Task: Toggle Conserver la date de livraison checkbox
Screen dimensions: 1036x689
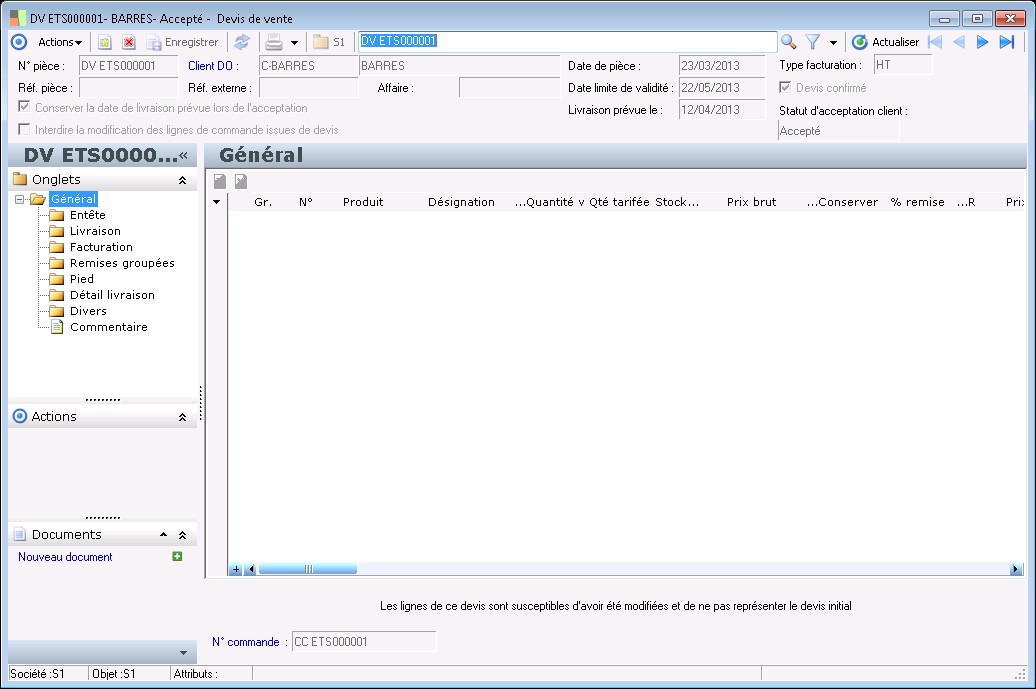Action: 24,107
